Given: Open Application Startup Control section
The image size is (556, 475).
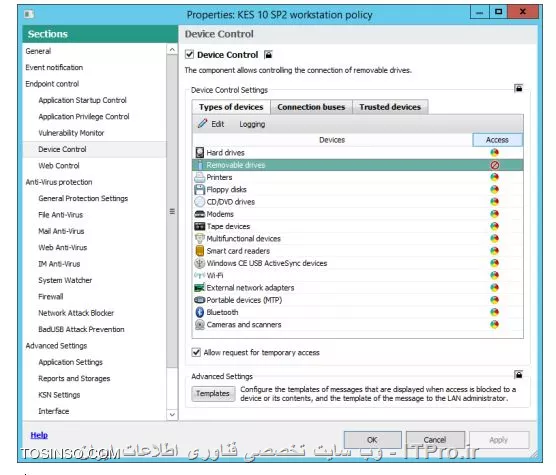Looking at the screenshot, I should pyautogui.click(x=82, y=100).
